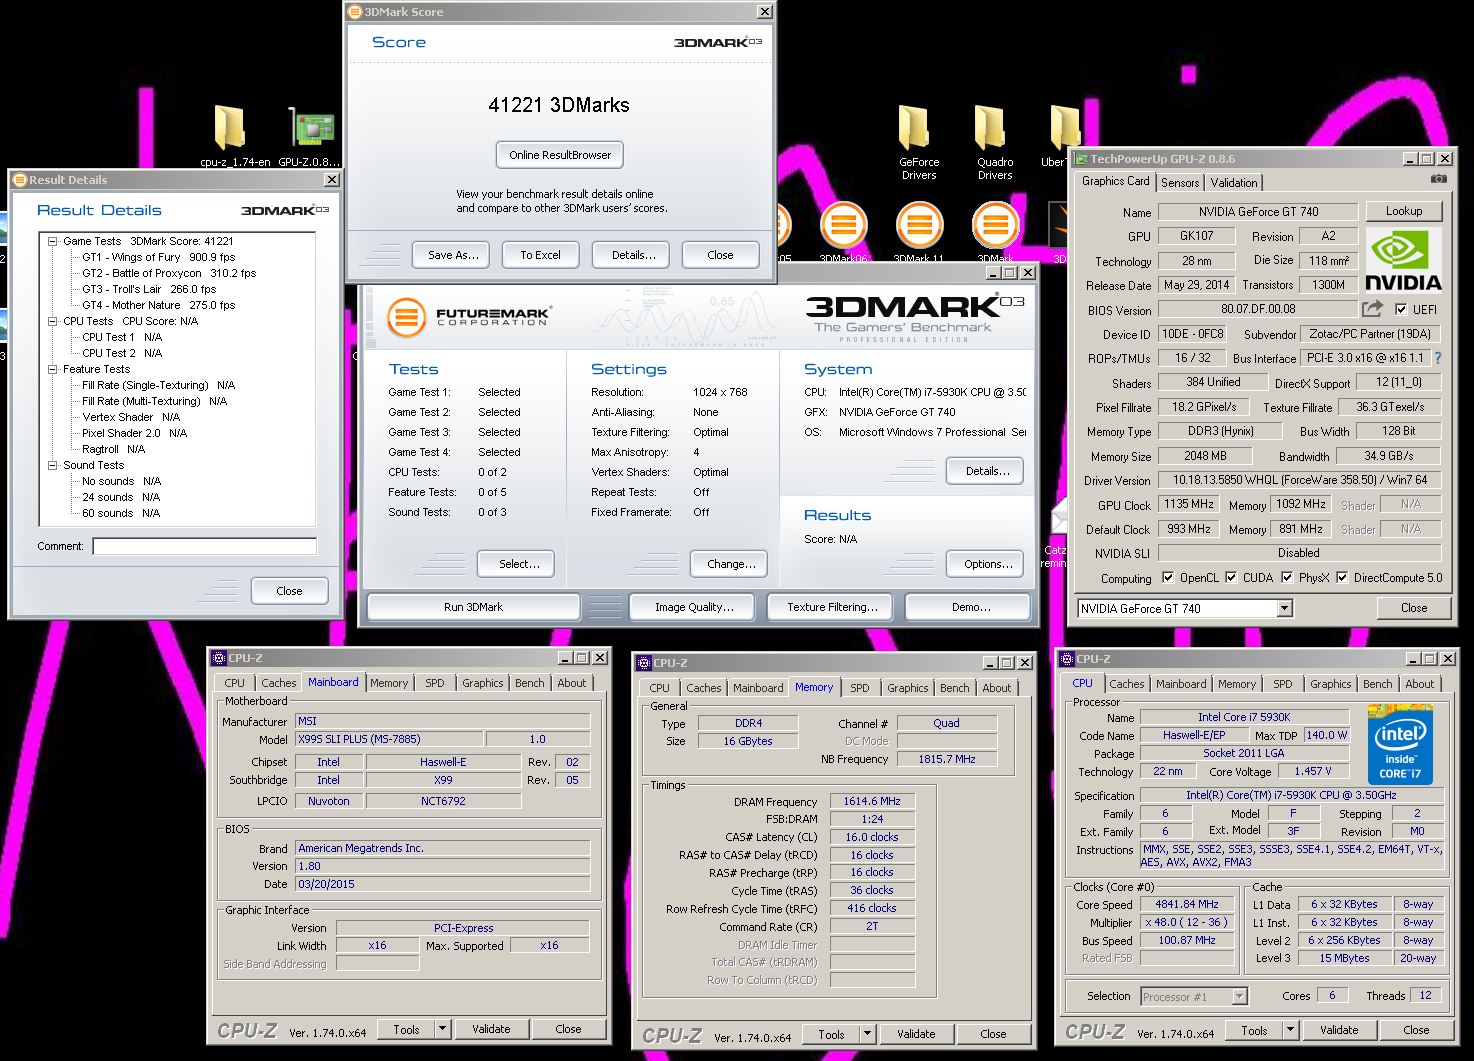
Task: Collapse the Game Tests tree node
Action: tap(53, 241)
